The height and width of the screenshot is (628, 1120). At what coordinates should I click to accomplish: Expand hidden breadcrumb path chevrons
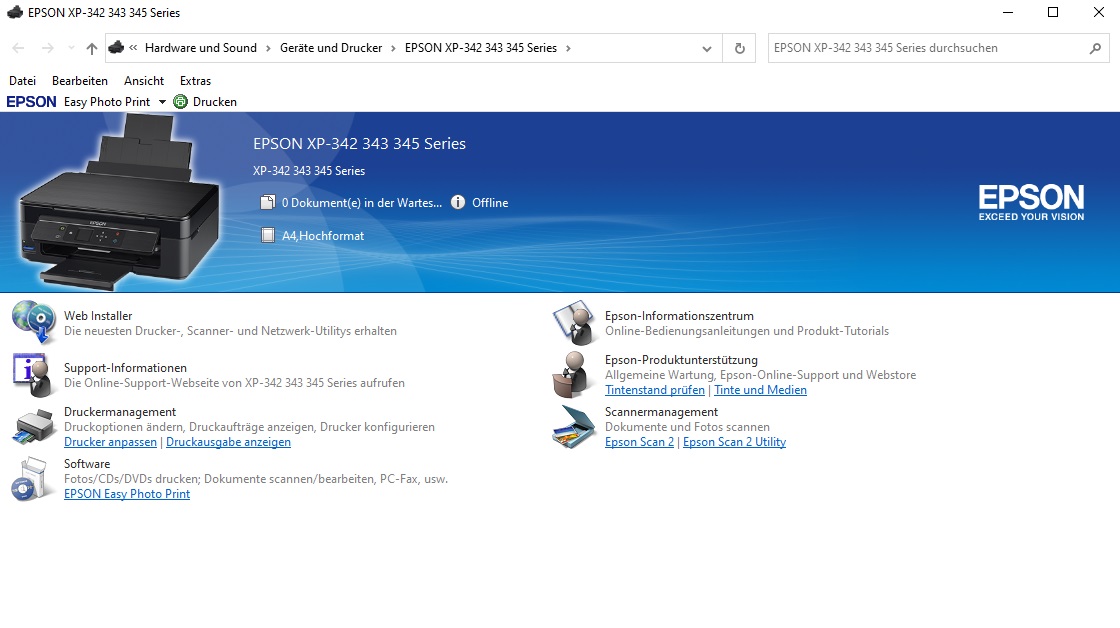pyautogui.click(x=133, y=48)
